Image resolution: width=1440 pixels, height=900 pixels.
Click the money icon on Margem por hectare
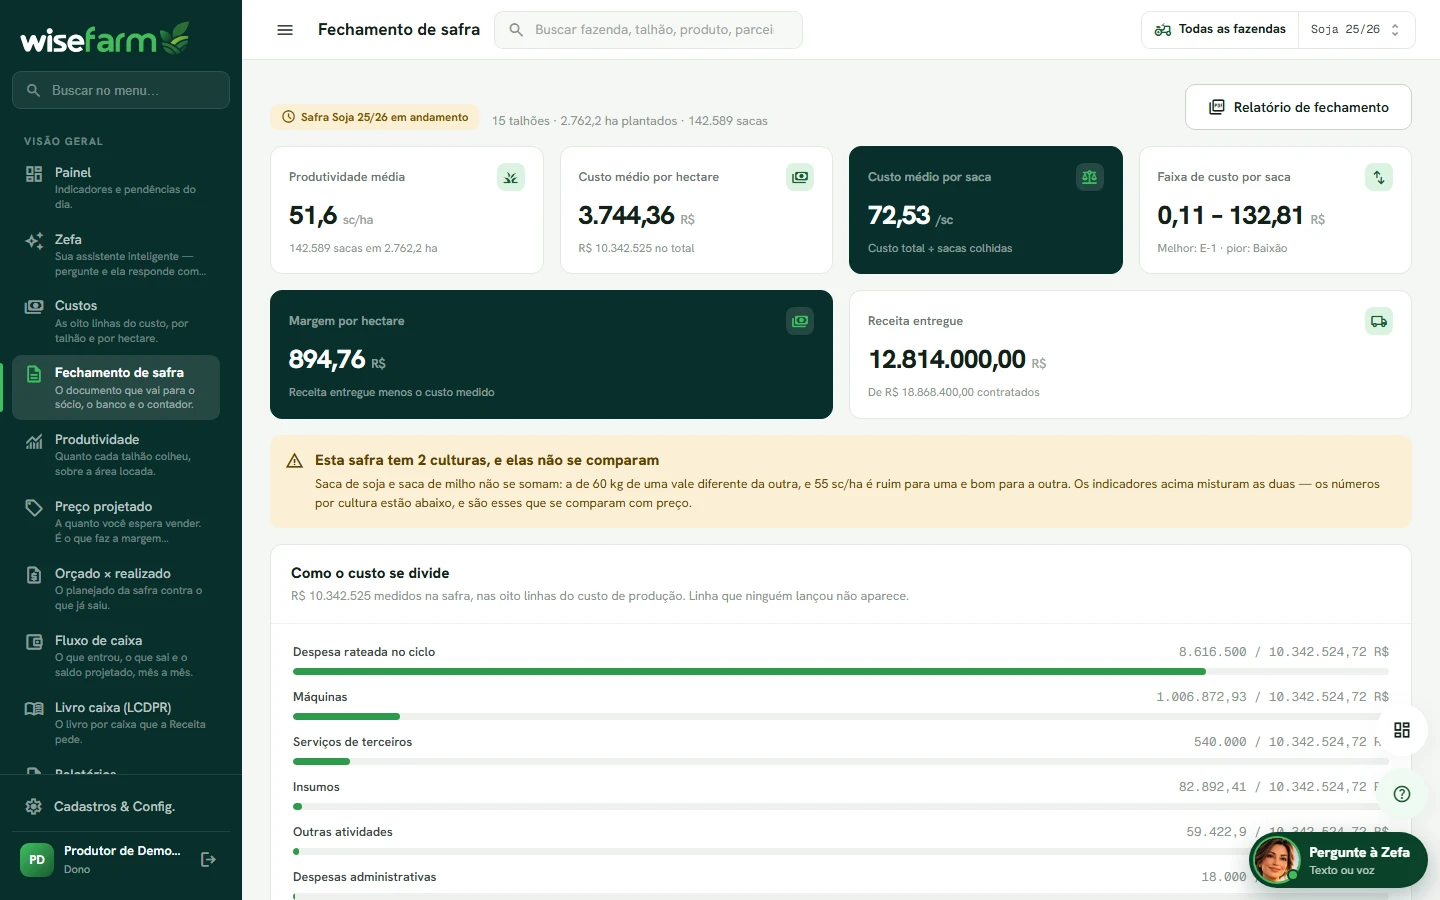pos(800,321)
